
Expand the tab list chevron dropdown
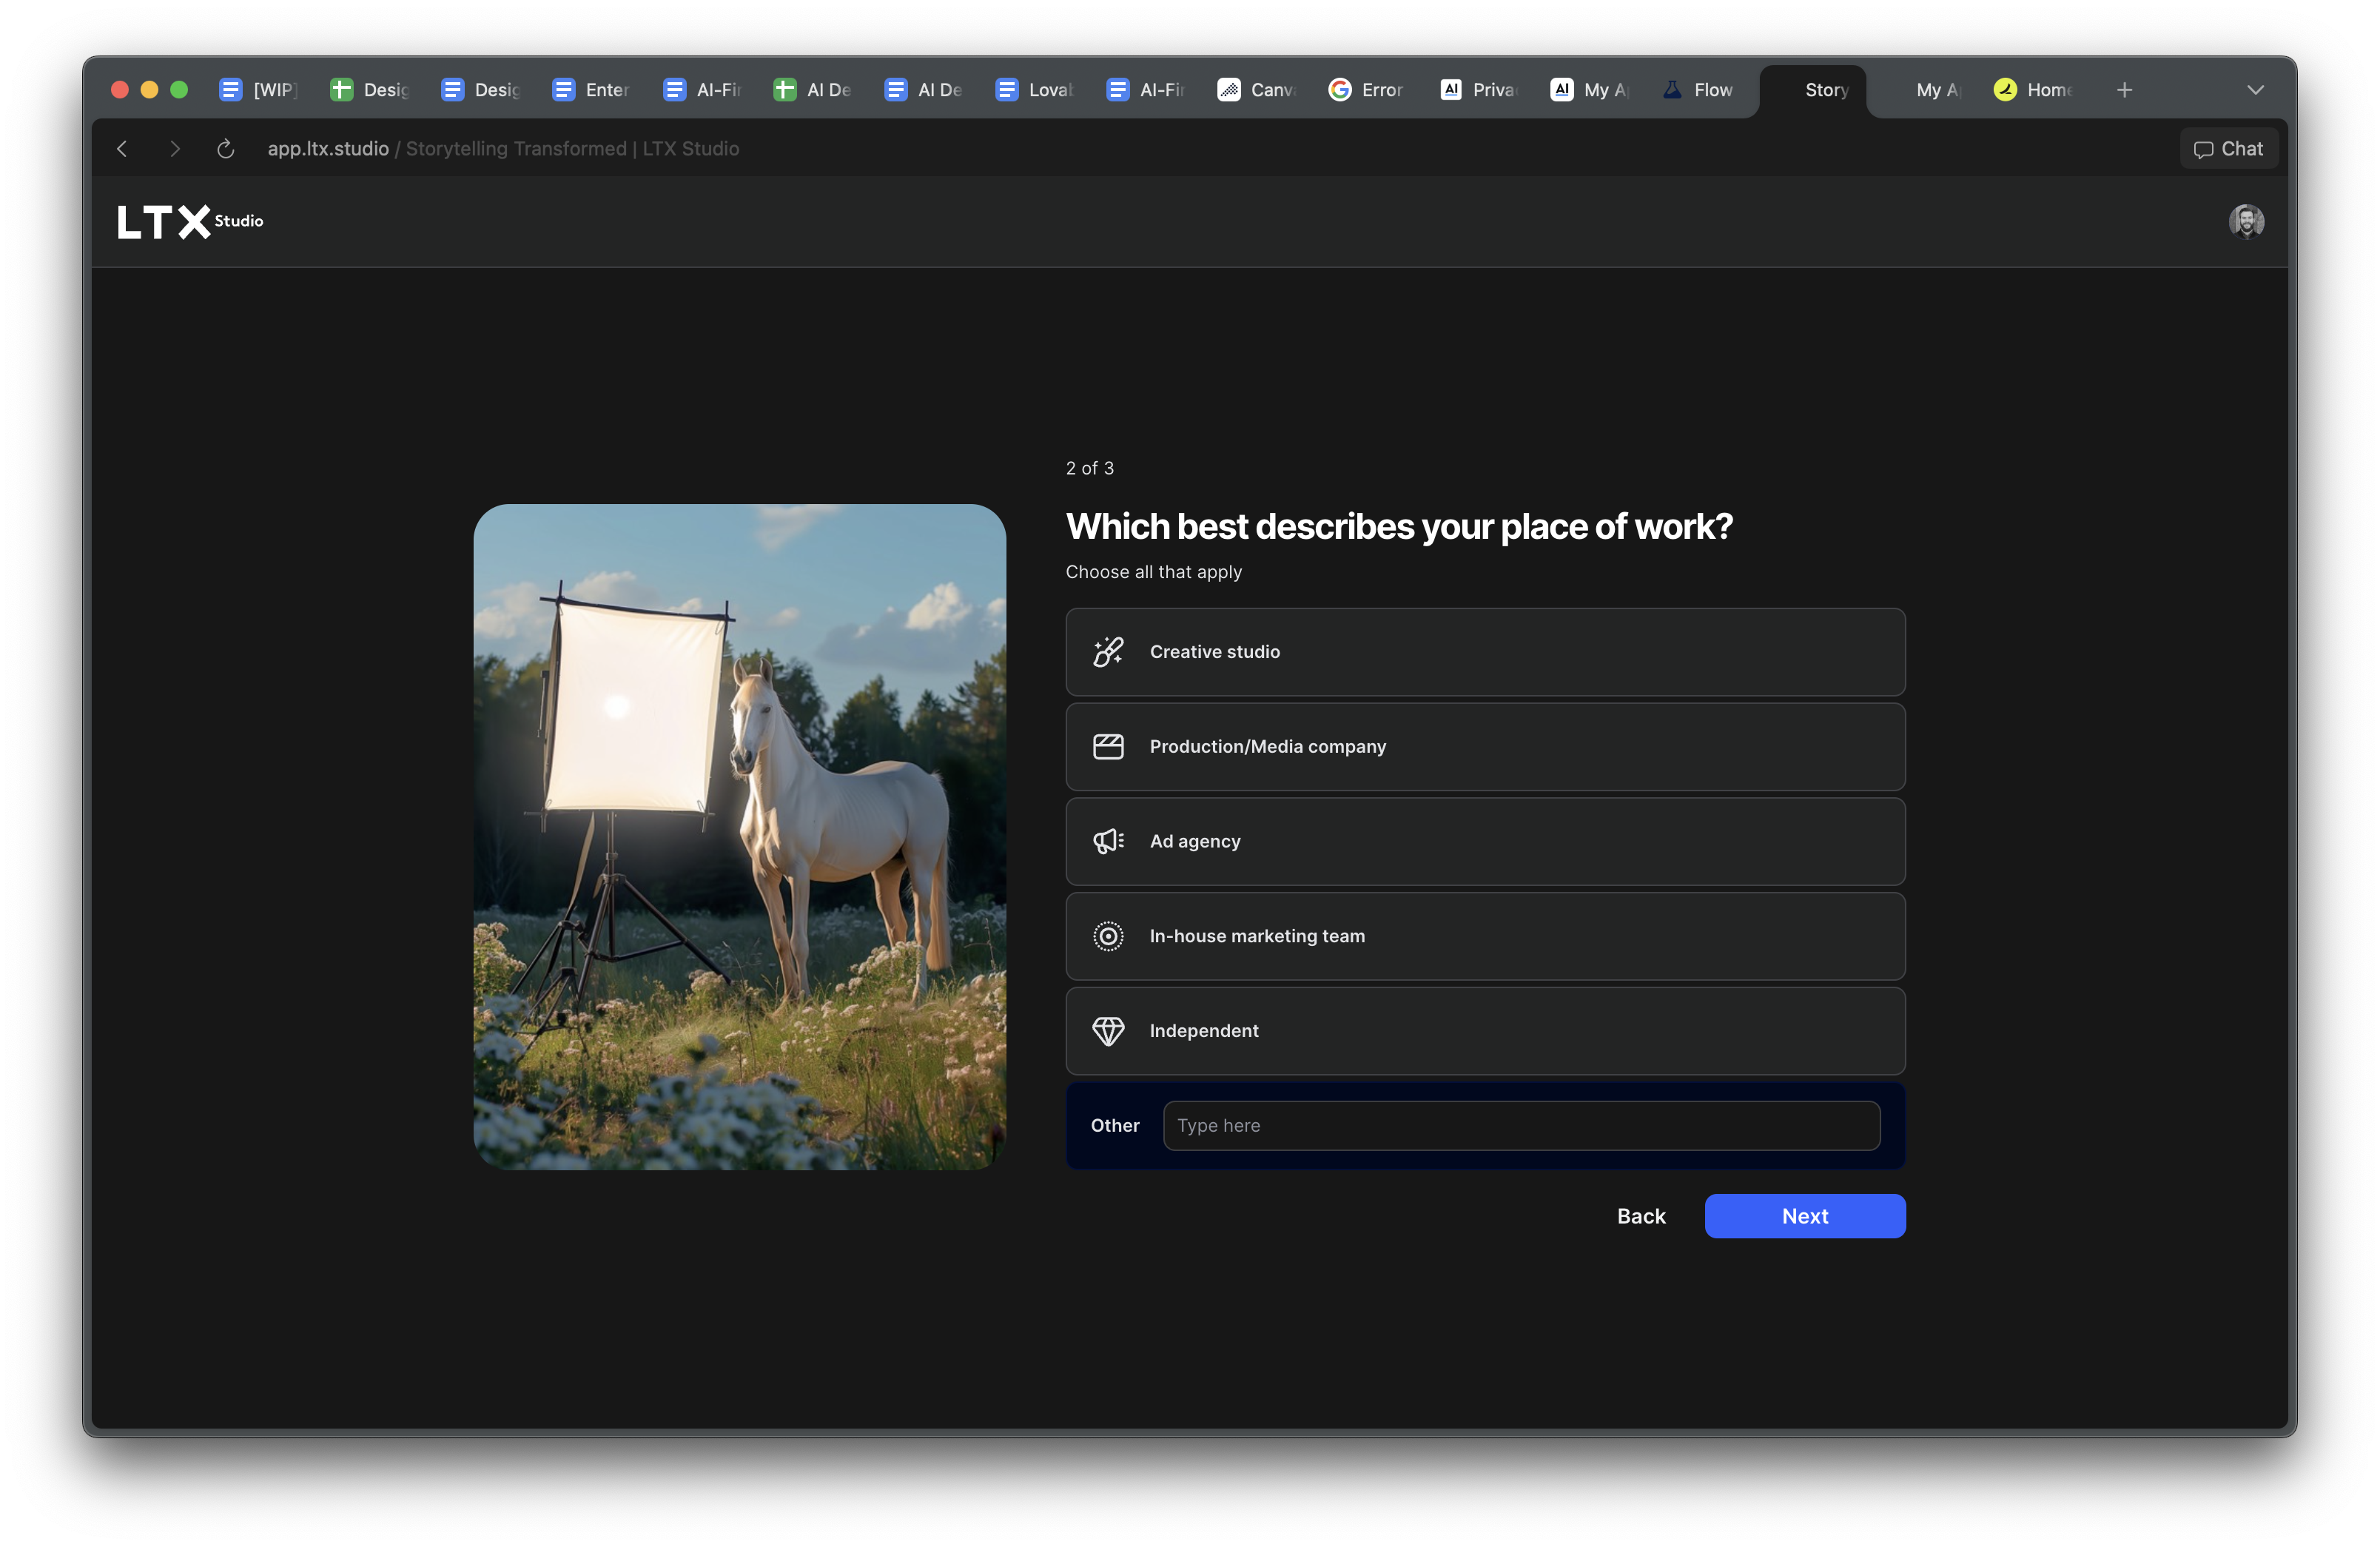(2254, 90)
